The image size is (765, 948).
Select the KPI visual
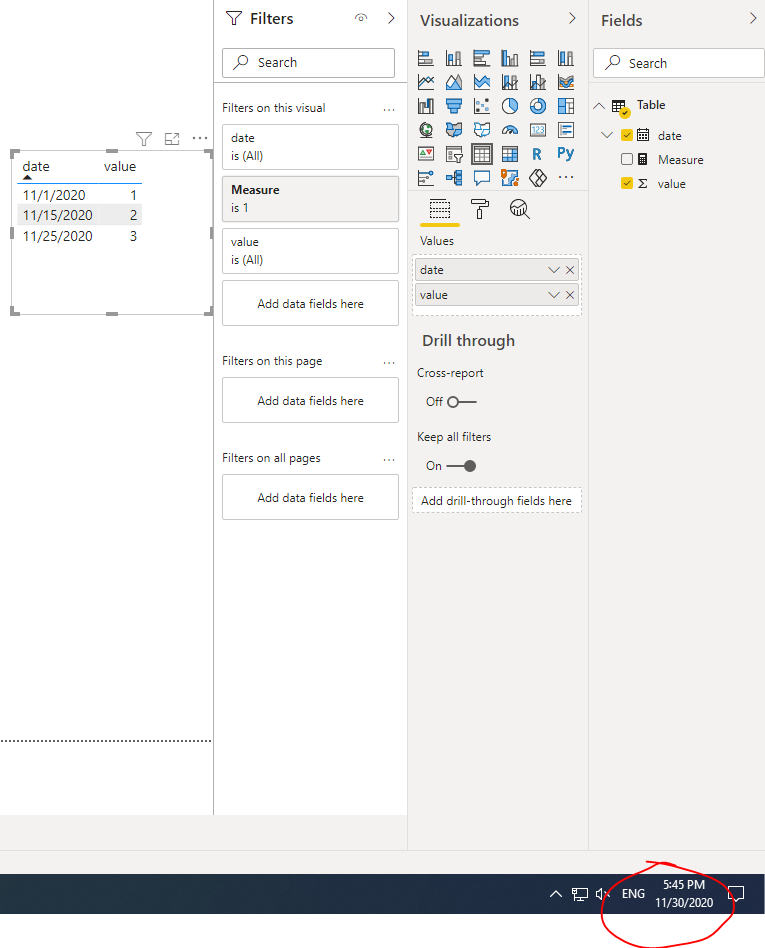click(426, 154)
